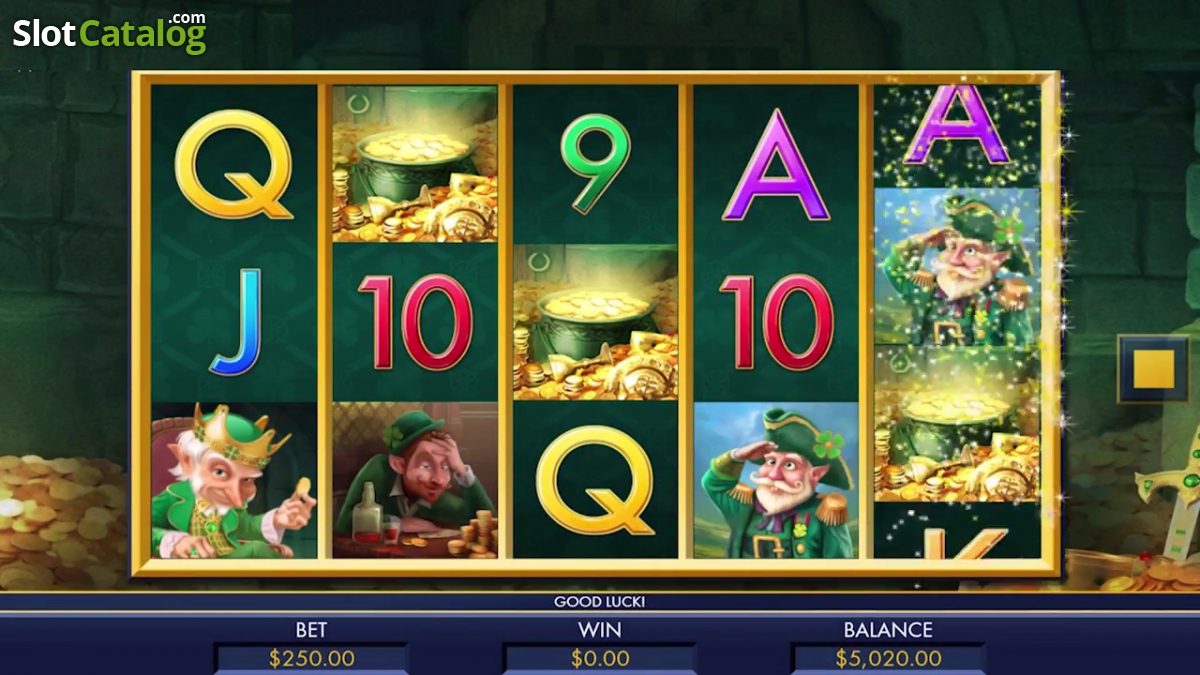Click the yellow Q at bottom of third reel
This screenshot has height=675, width=1200.
click(595, 480)
